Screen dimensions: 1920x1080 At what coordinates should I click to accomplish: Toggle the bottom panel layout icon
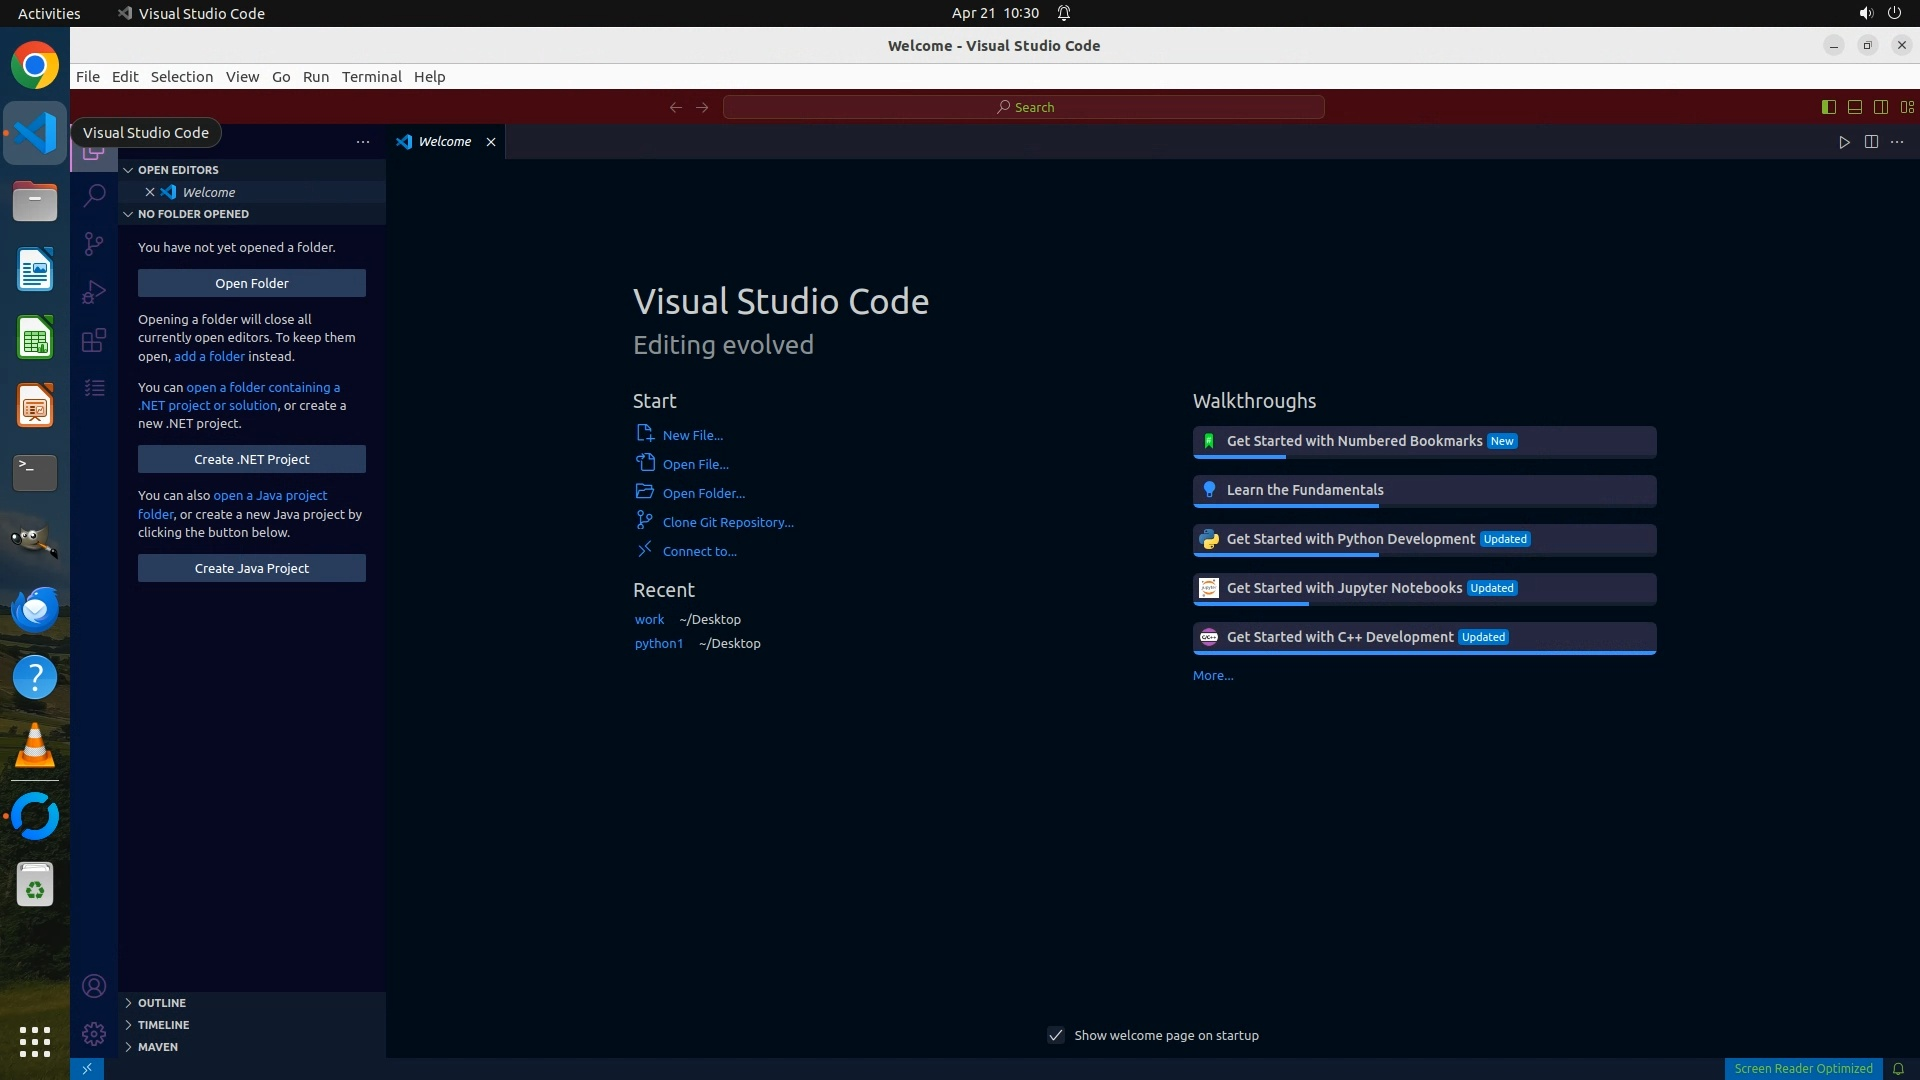(x=1855, y=107)
